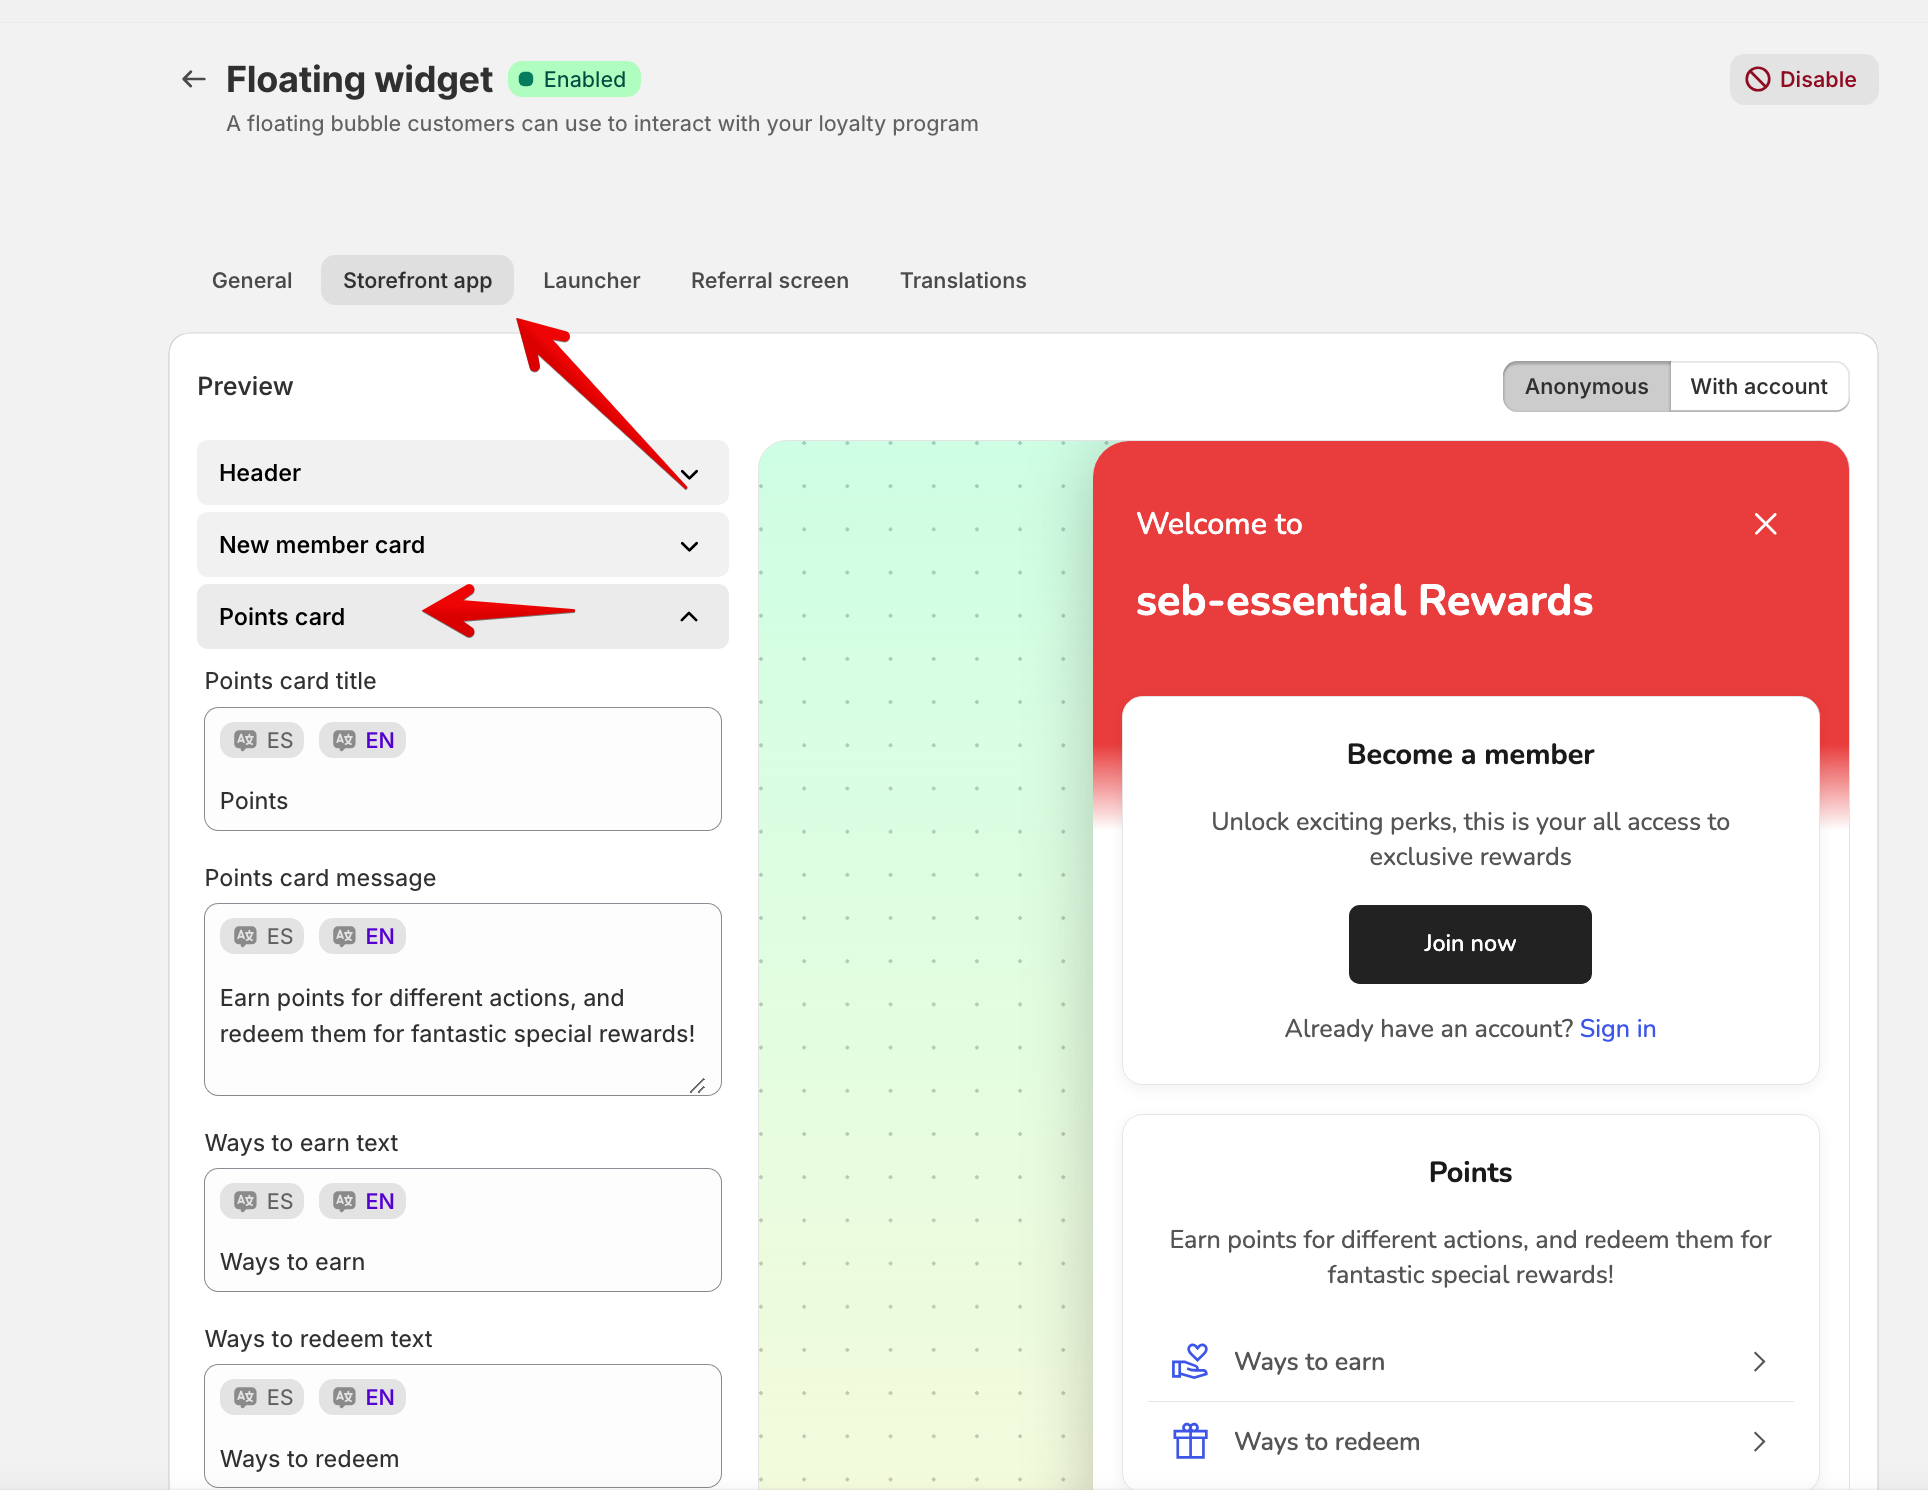The width and height of the screenshot is (1928, 1490).
Task: Expand the Header section
Action: click(x=463, y=473)
